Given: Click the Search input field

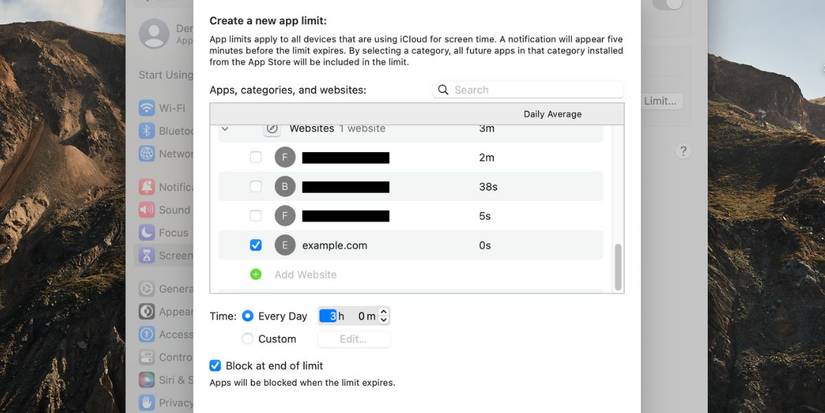Looking at the screenshot, I should [x=535, y=90].
